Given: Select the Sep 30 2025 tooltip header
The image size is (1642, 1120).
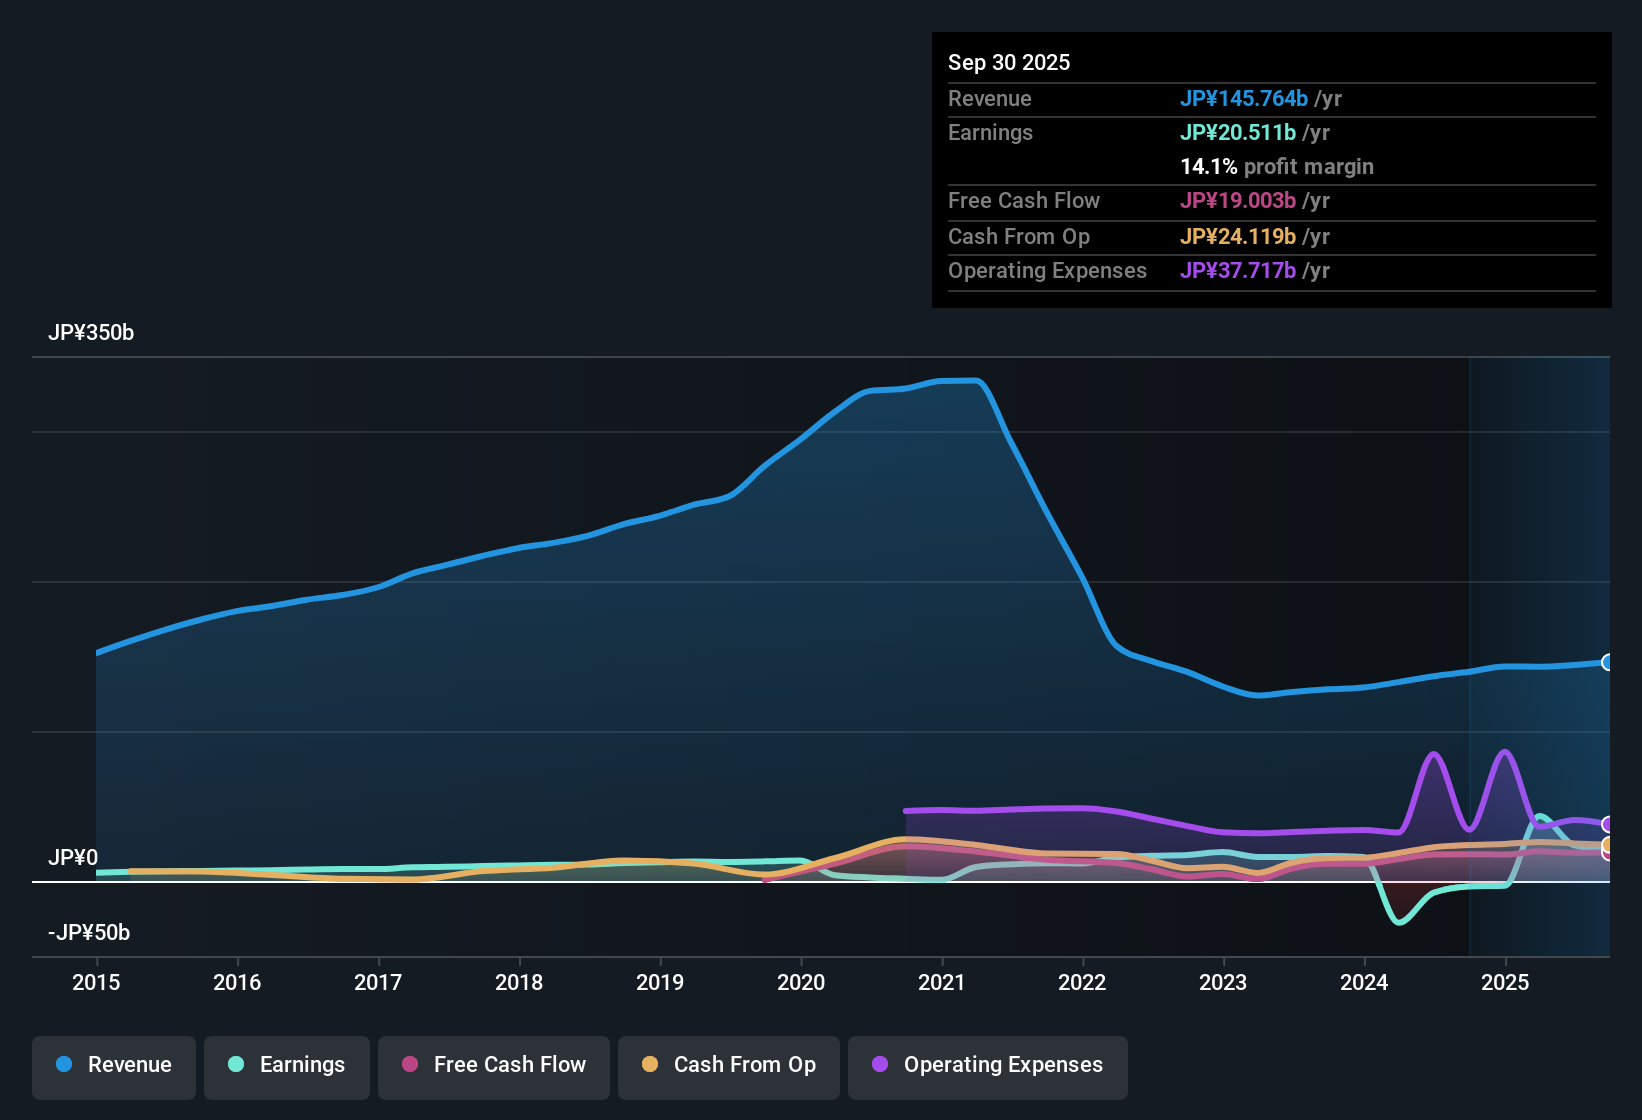Looking at the screenshot, I should [1010, 62].
